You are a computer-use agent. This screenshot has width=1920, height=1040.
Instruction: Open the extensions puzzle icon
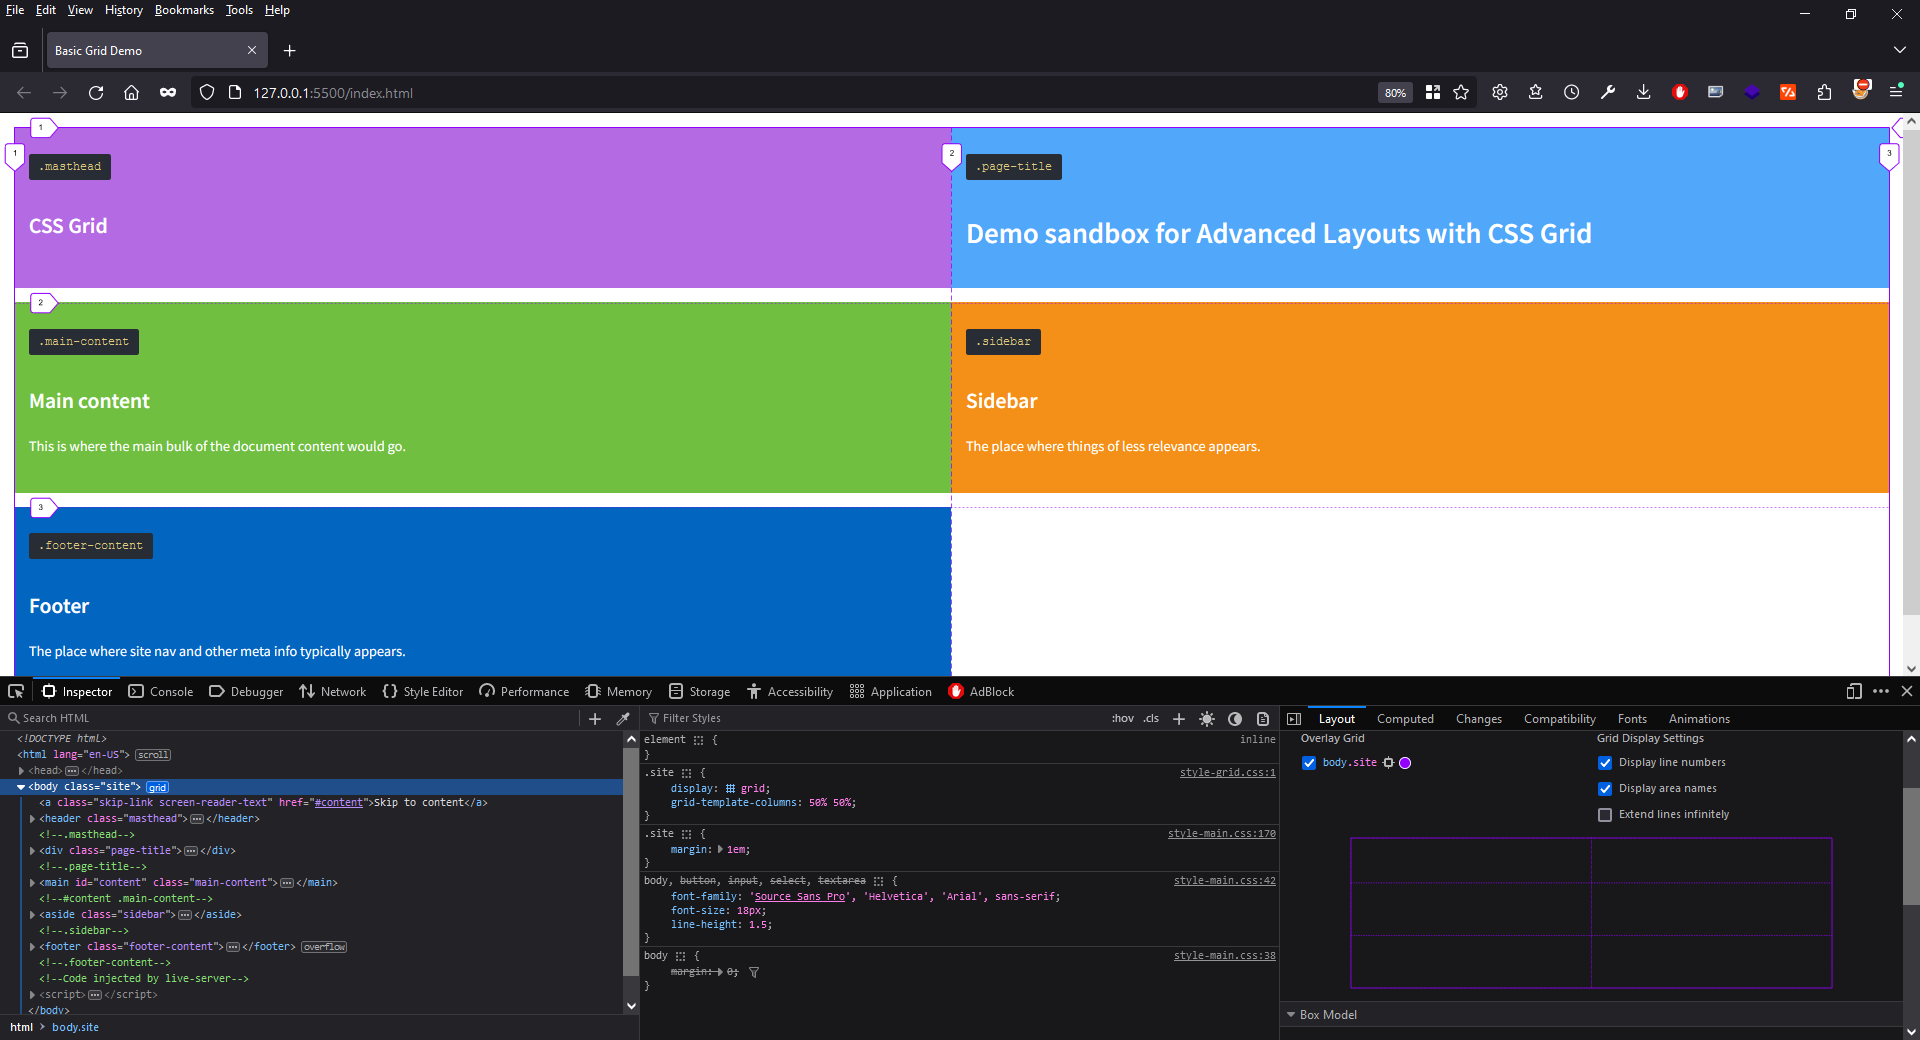point(1824,92)
